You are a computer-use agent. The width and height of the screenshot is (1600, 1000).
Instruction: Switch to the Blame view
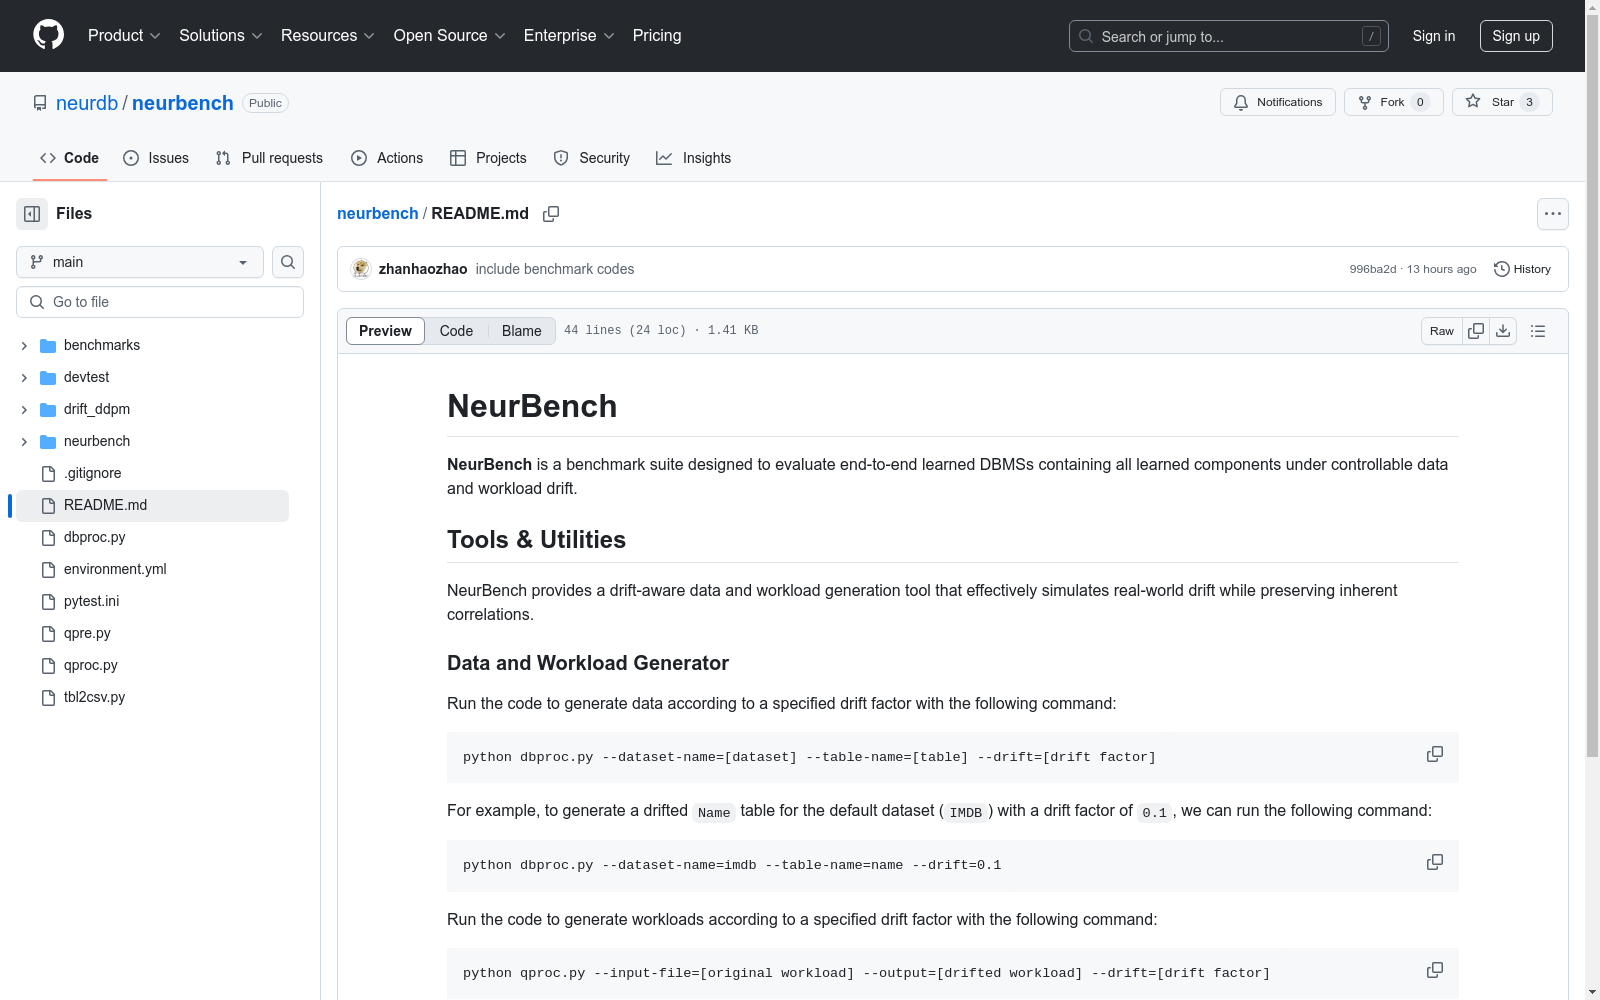click(521, 331)
